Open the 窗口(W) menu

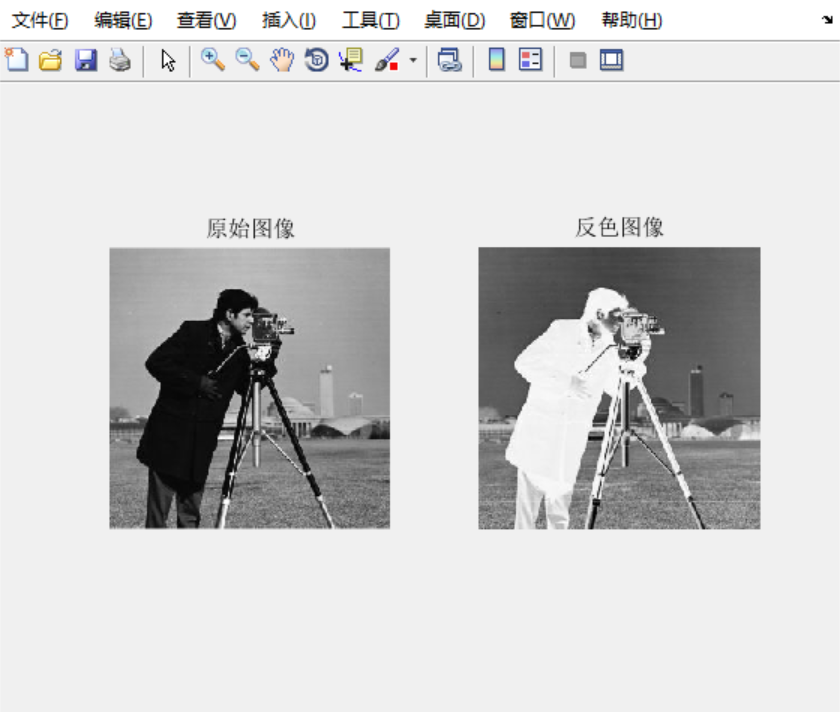point(542,20)
